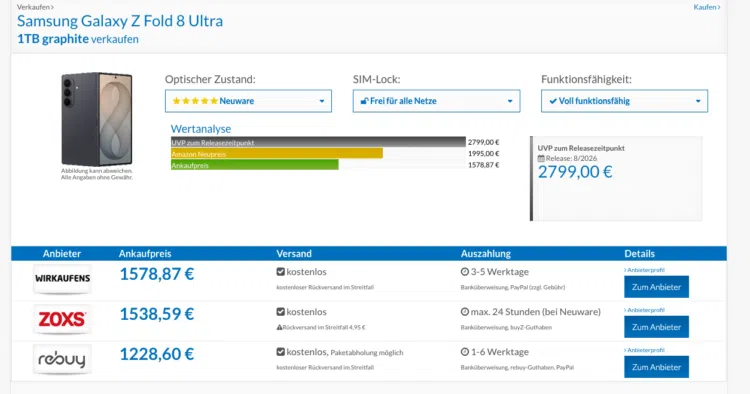The image size is (750, 394).
Task: Click Zum Anbieter button for rebuy
Action: [656, 367]
